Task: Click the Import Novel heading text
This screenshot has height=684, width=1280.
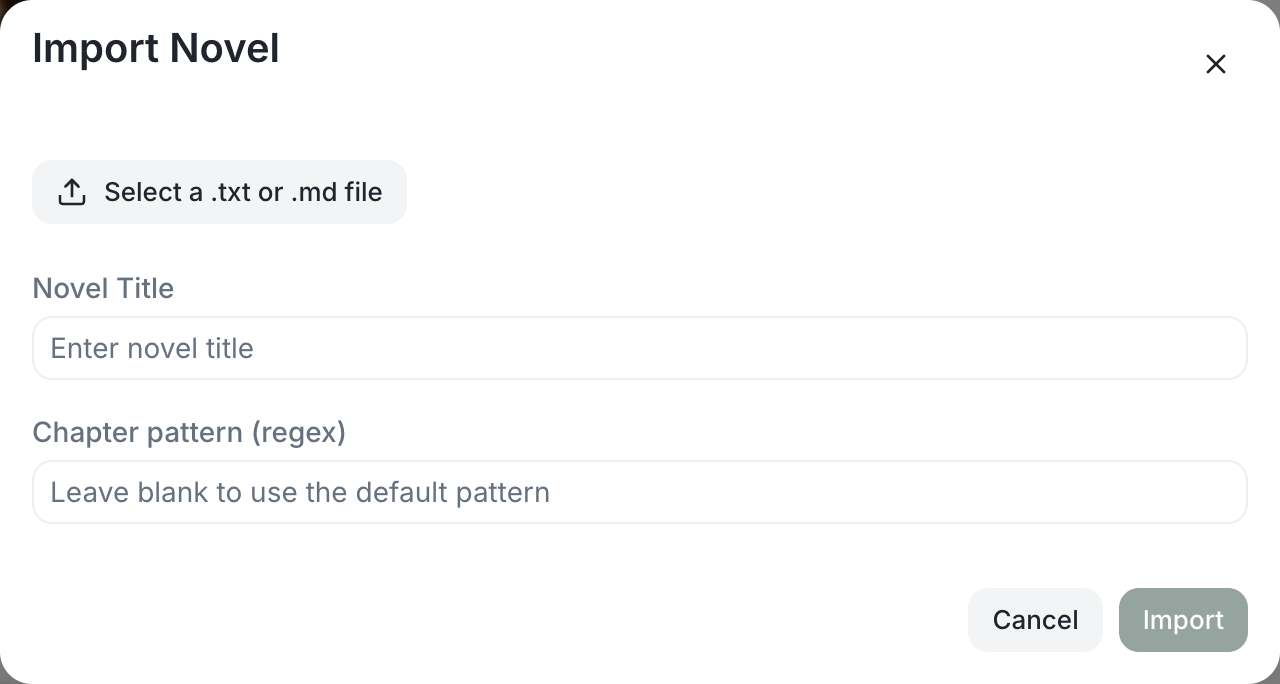Action: pos(156,48)
